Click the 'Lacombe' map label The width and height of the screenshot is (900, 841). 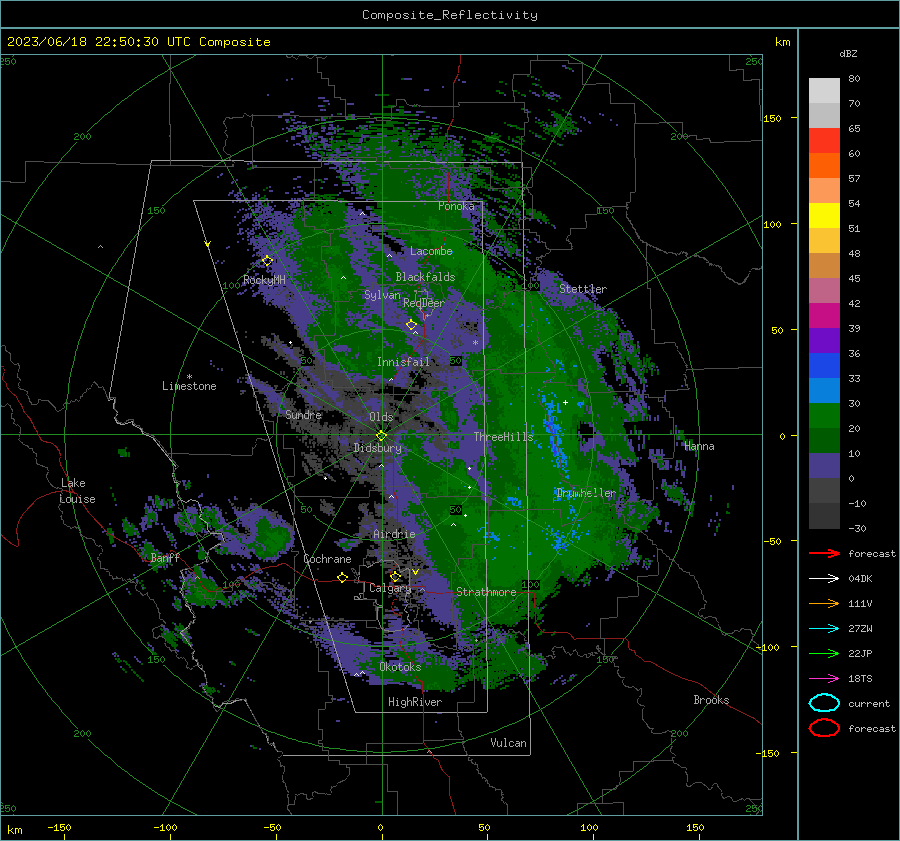(x=431, y=251)
